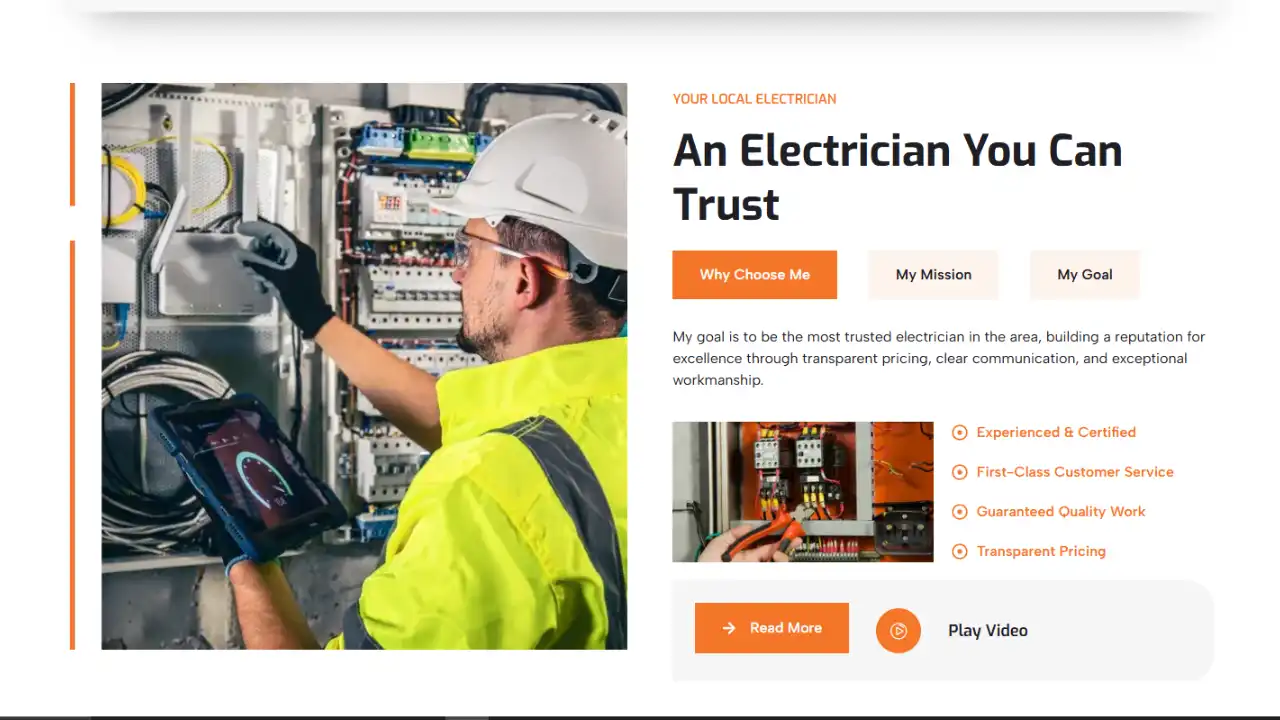Click the bullet icon beside Transparent Pricing
The height and width of the screenshot is (720, 1280).
pyautogui.click(x=960, y=551)
